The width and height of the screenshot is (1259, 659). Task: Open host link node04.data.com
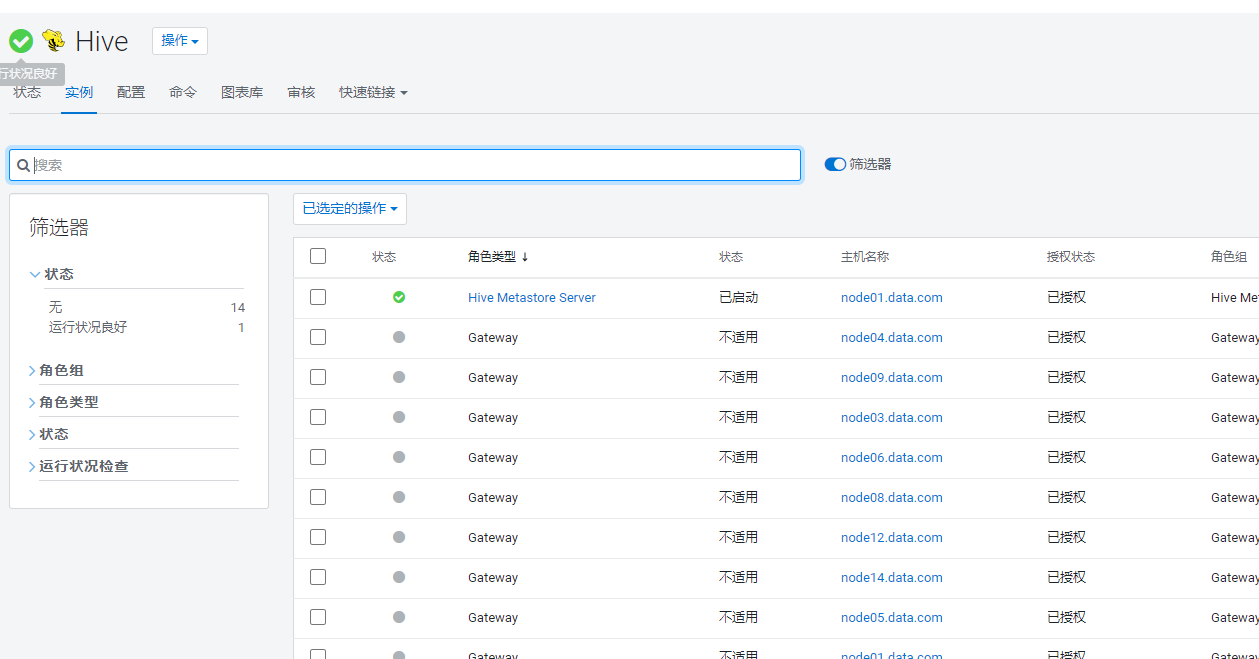coord(892,337)
